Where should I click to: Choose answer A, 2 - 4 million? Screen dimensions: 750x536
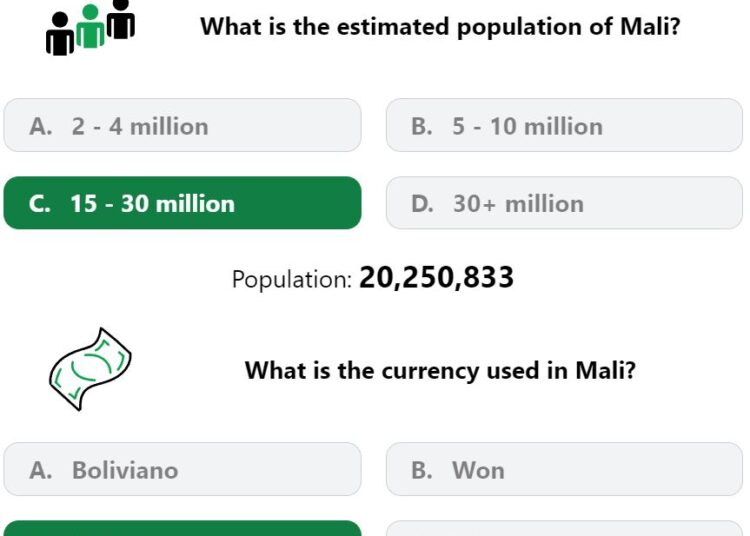[182, 125]
